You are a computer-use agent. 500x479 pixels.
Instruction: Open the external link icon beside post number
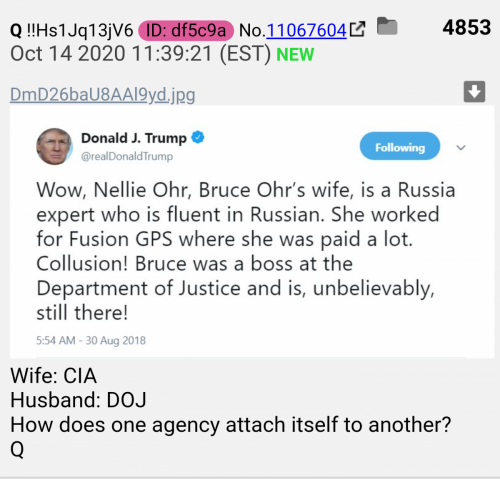click(357, 29)
